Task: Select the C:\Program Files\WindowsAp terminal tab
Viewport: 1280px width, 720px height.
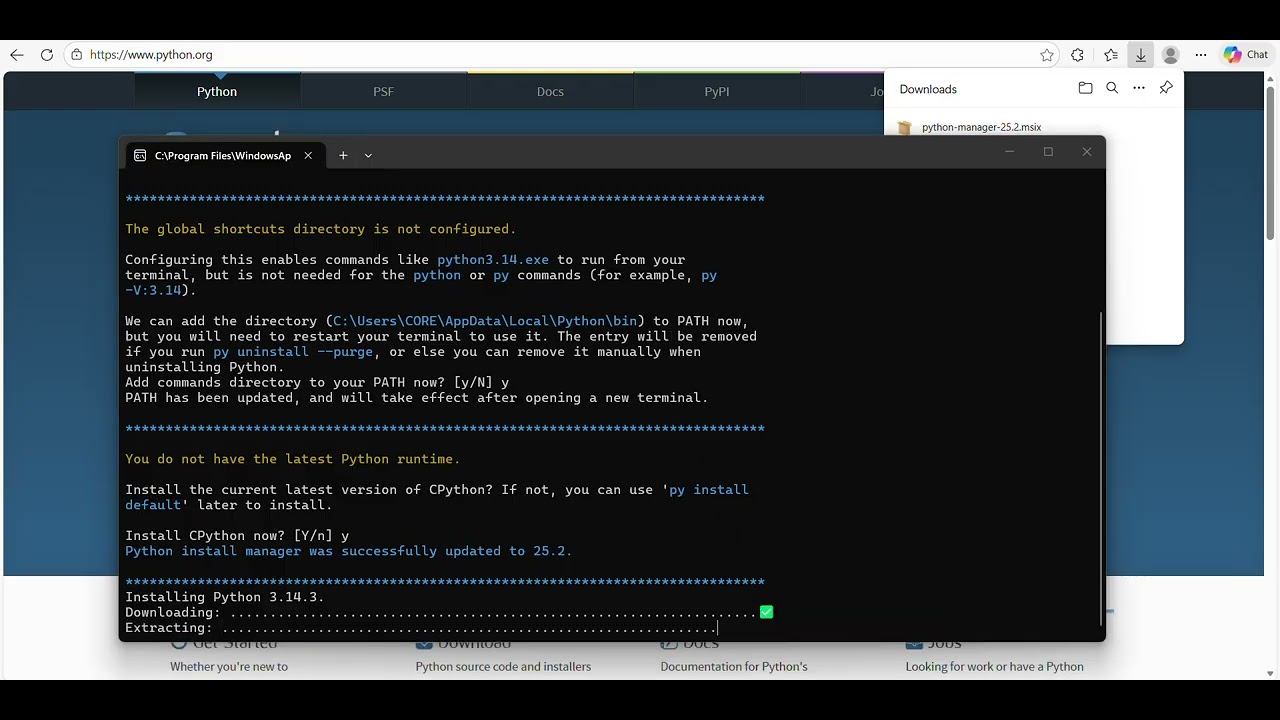Action: pos(223,156)
